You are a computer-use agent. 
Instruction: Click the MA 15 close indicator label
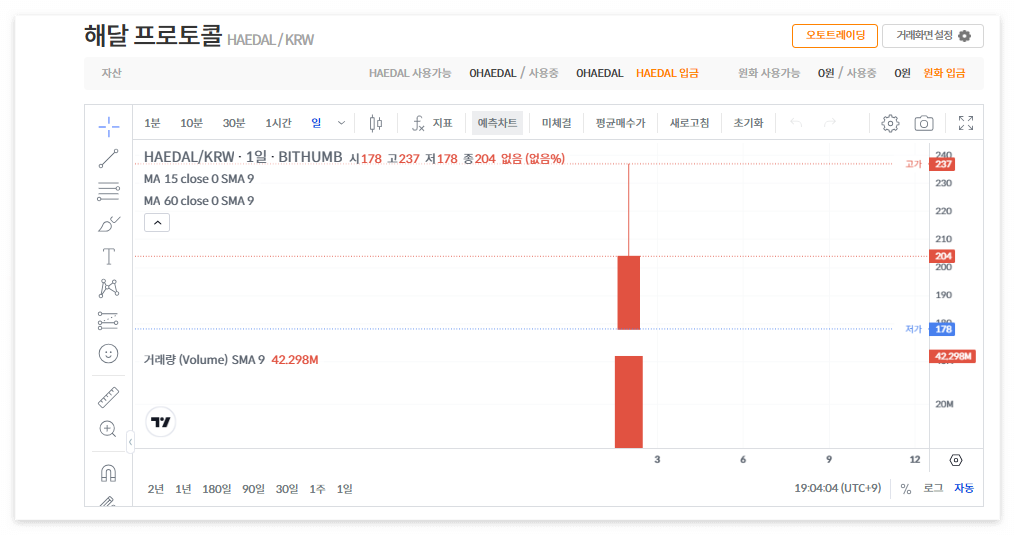click(199, 179)
